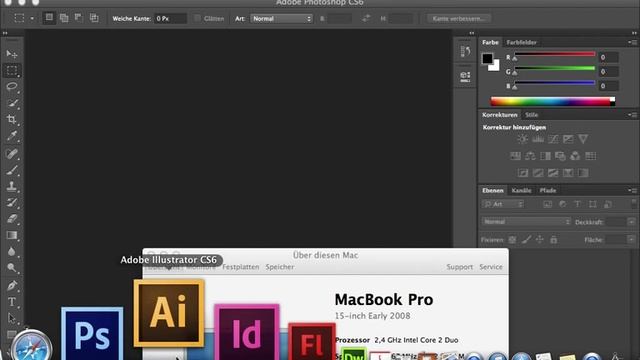The width and height of the screenshot is (640, 360).
Task: Select the Dodge tool
Action: [x=12, y=268]
